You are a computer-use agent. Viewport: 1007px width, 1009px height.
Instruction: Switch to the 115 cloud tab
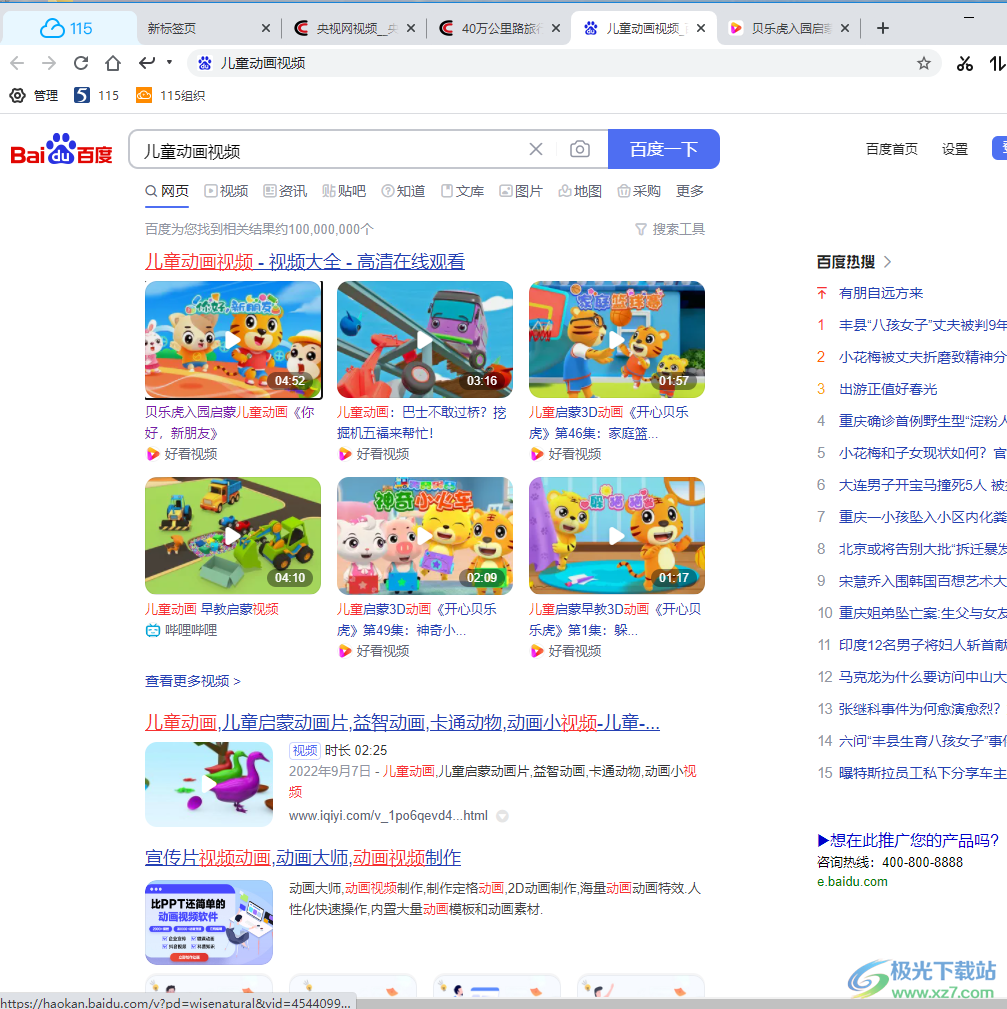click(x=68, y=28)
